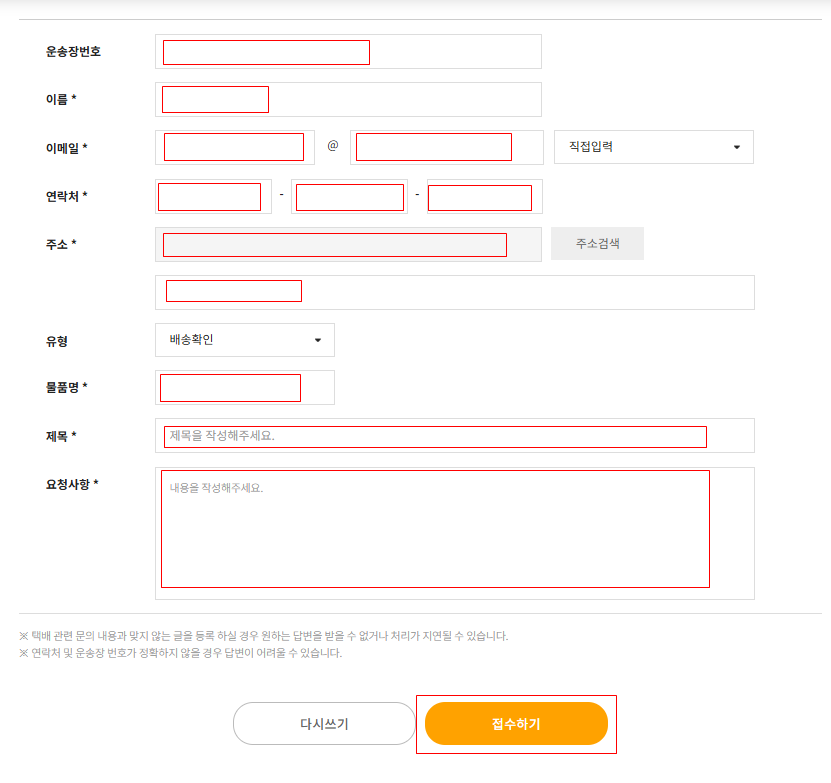Click the last phone number box

(x=480, y=196)
